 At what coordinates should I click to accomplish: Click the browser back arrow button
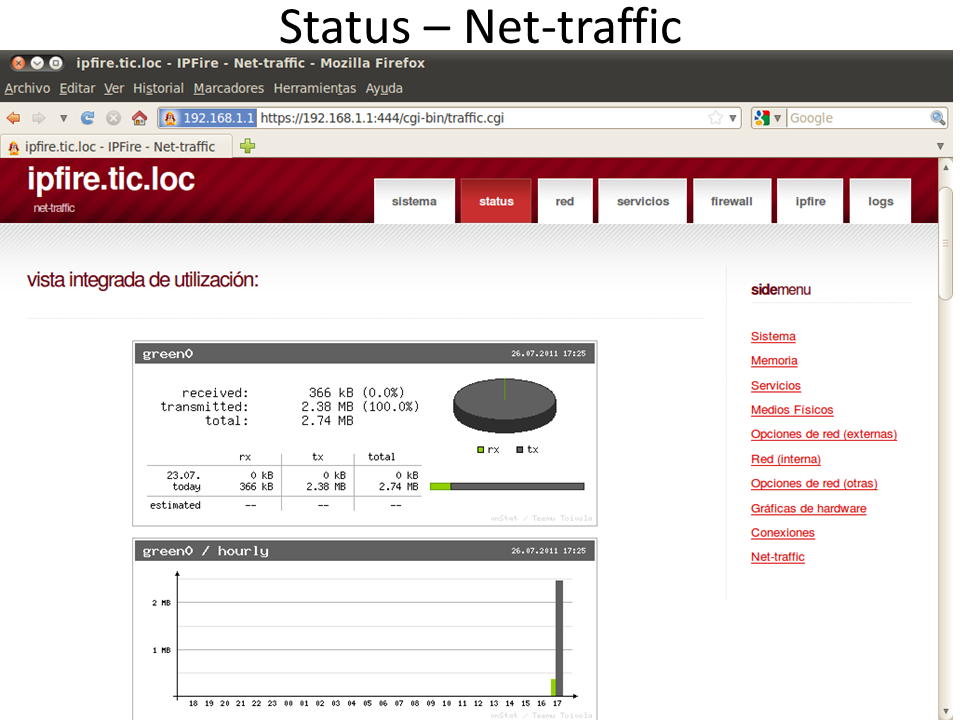[x=14, y=118]
